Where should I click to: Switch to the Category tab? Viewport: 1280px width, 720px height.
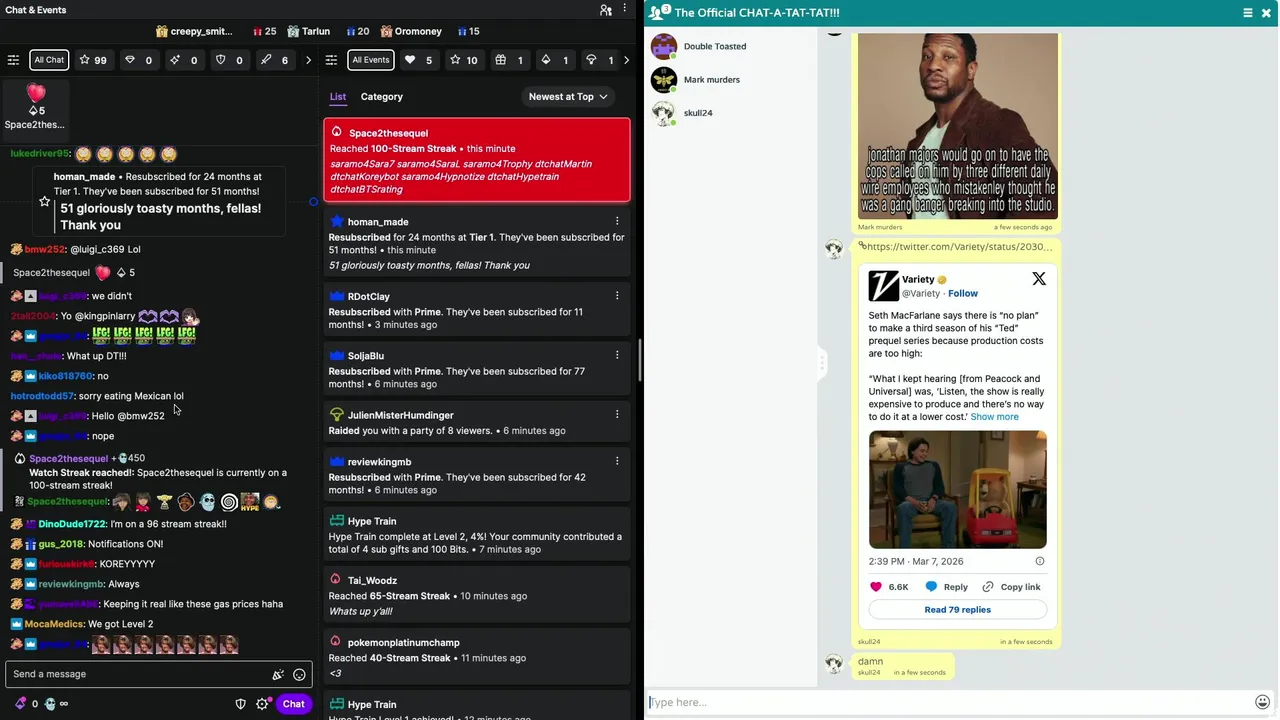coord(381,97)
